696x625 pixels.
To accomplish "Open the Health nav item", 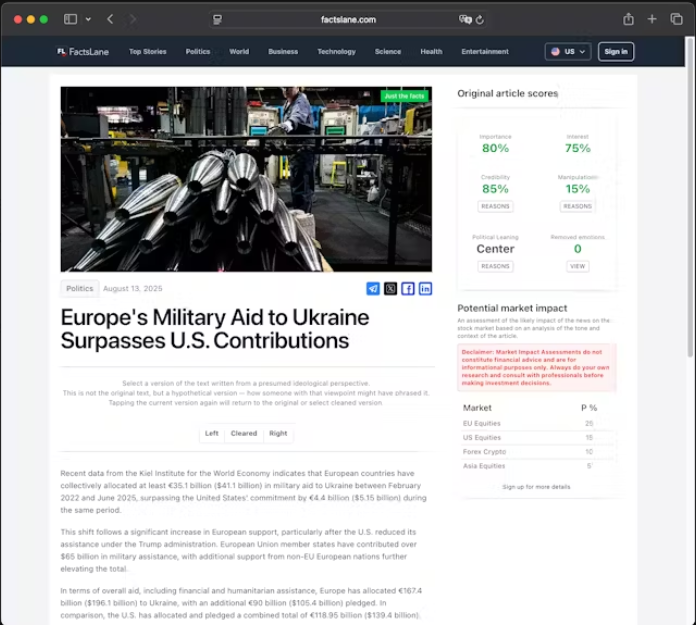I will (431, 51).
